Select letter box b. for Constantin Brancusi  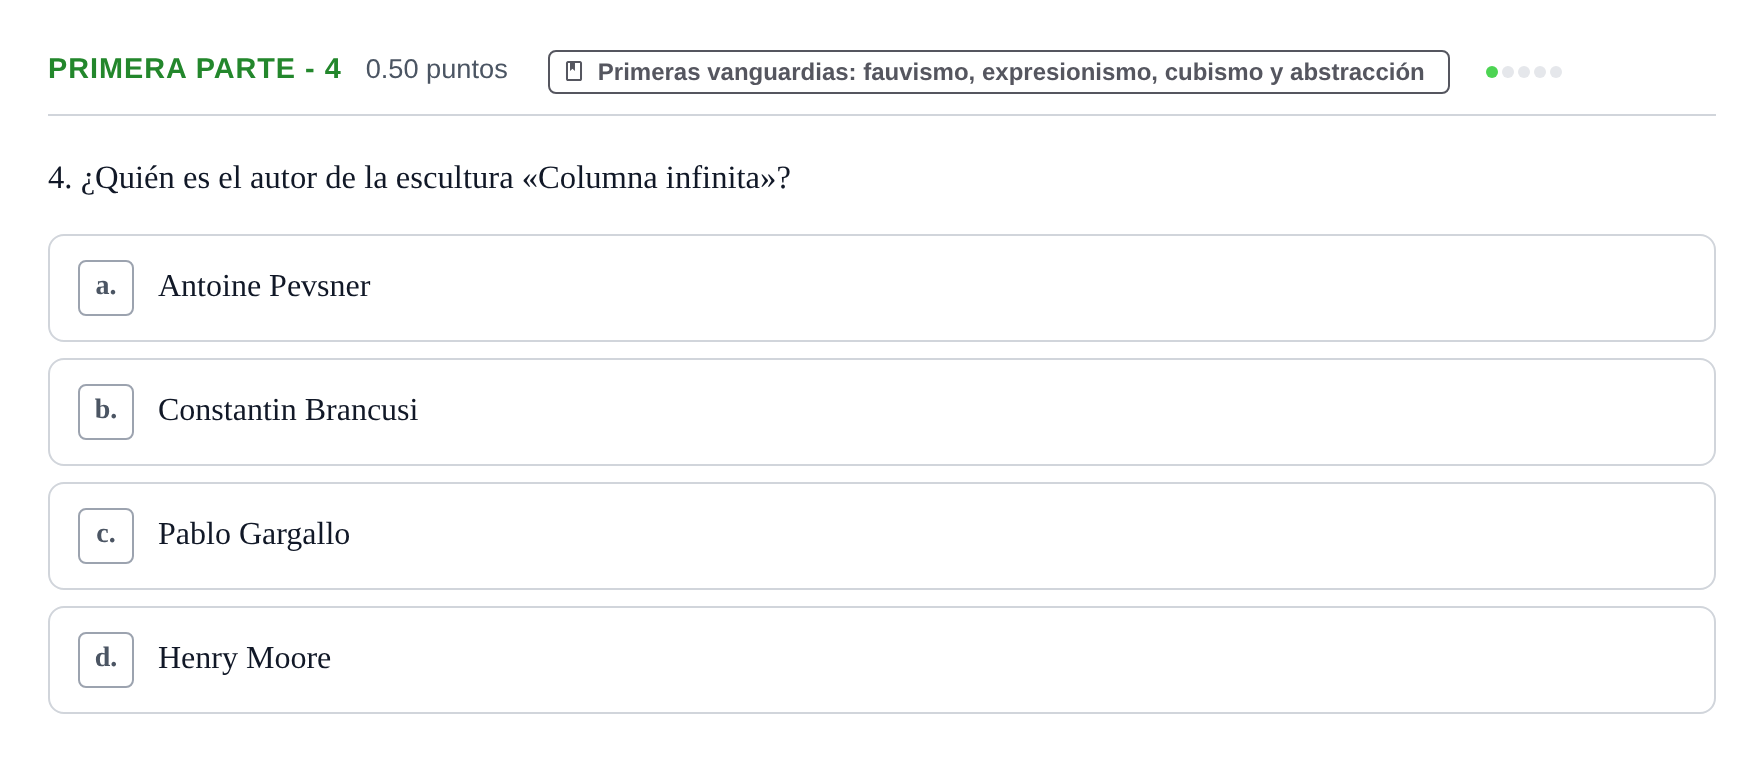(106, 412)
